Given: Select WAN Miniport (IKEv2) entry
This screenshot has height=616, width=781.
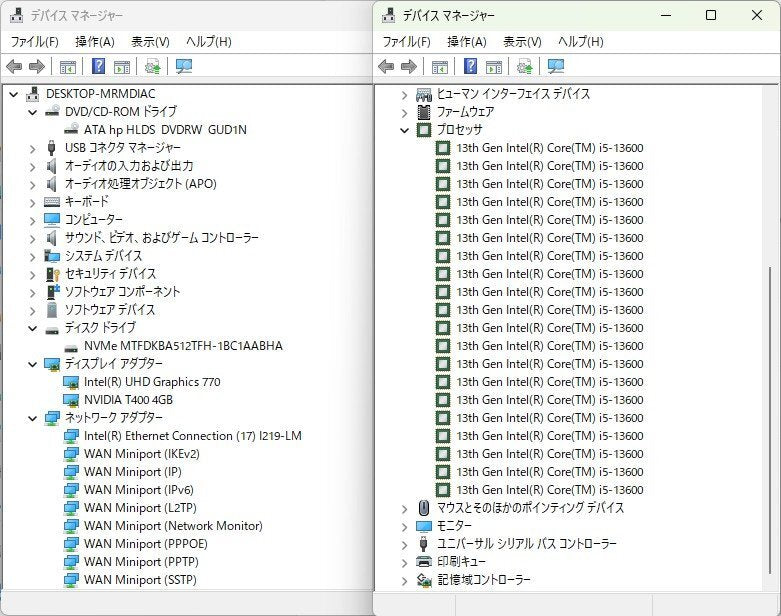Looking at the screenshot, I should (141, 454).
